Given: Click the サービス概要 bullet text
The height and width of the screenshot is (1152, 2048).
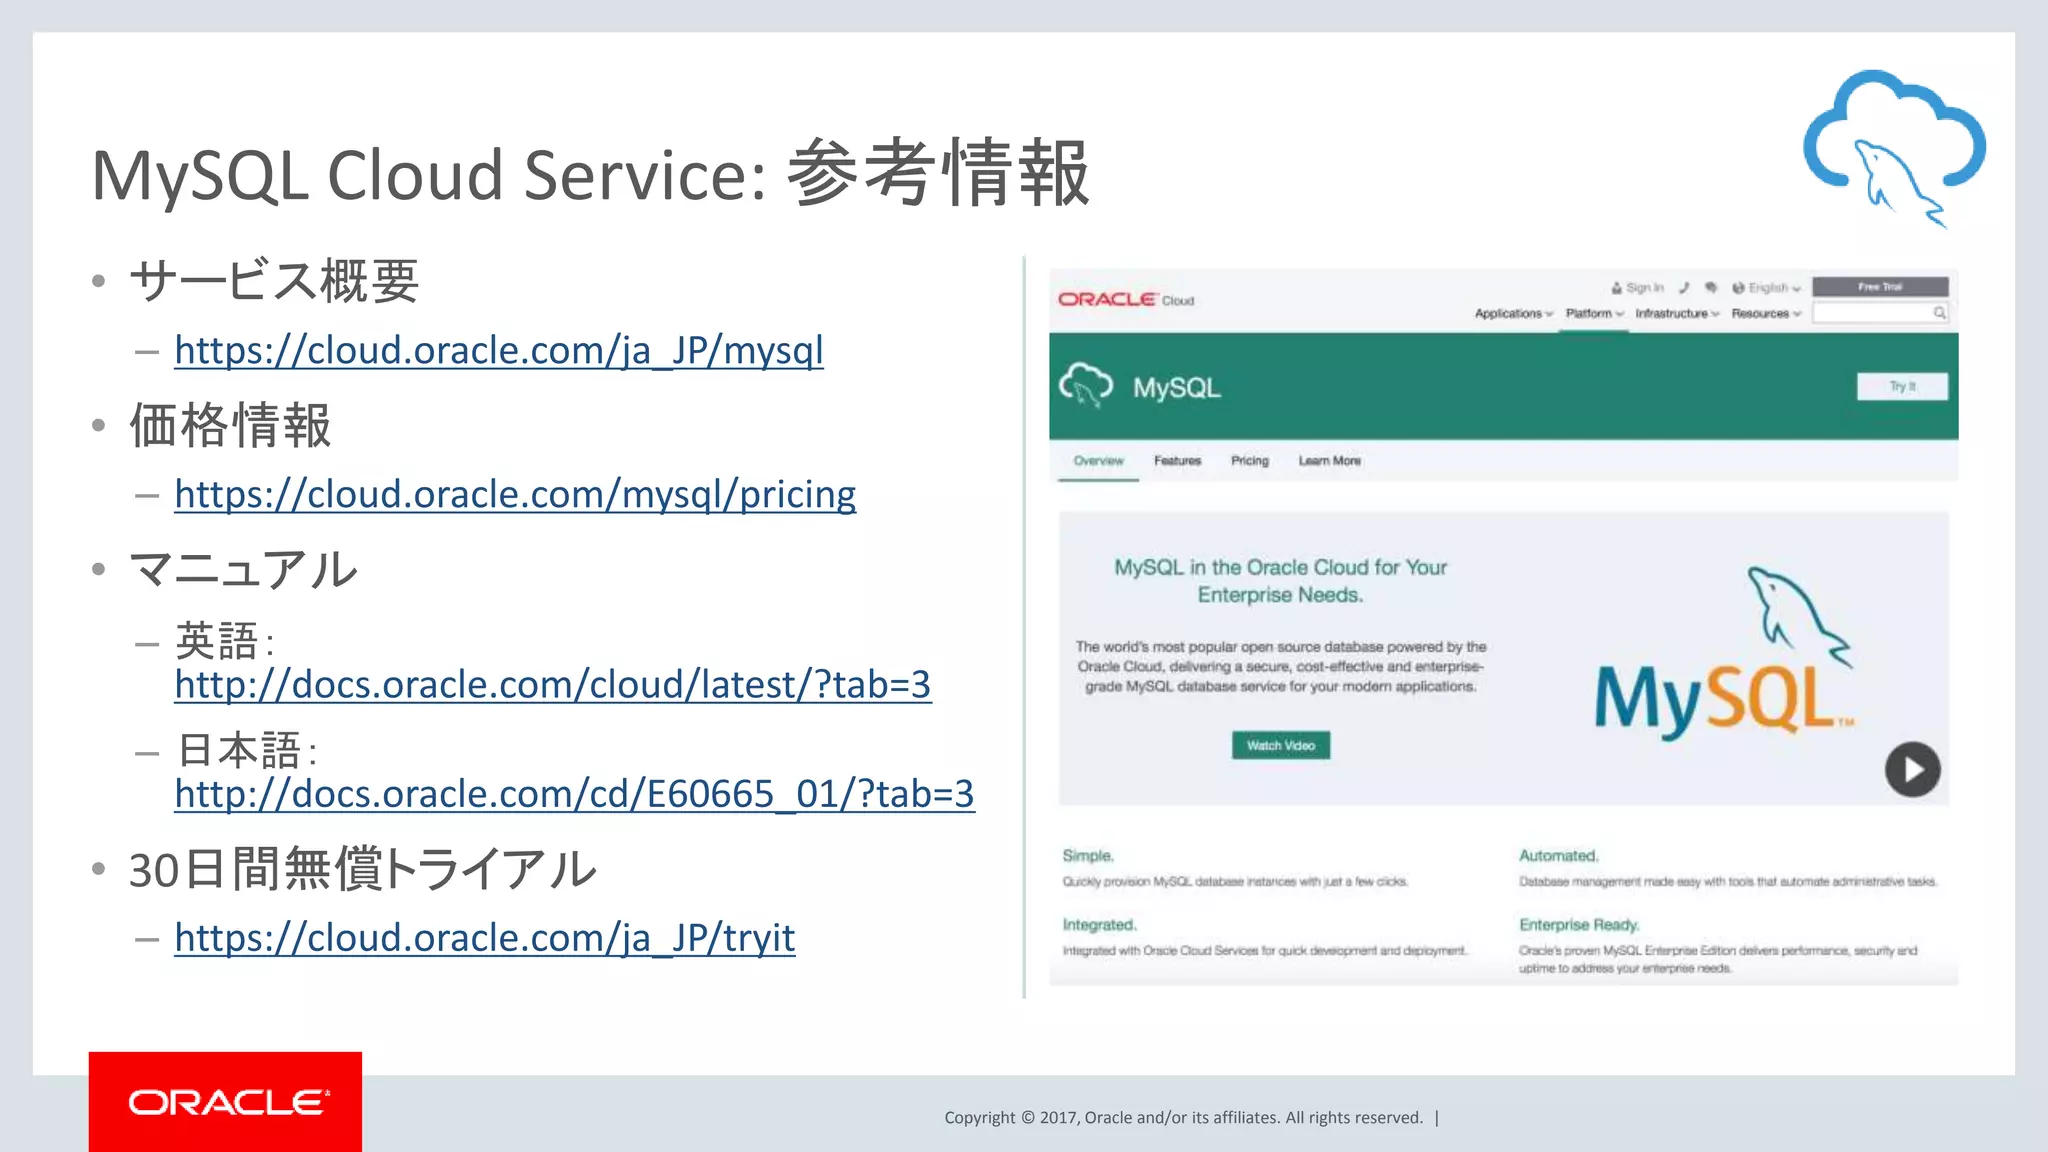Looking at the screenshot, I should pyautogui.click(x=274, y=281).
